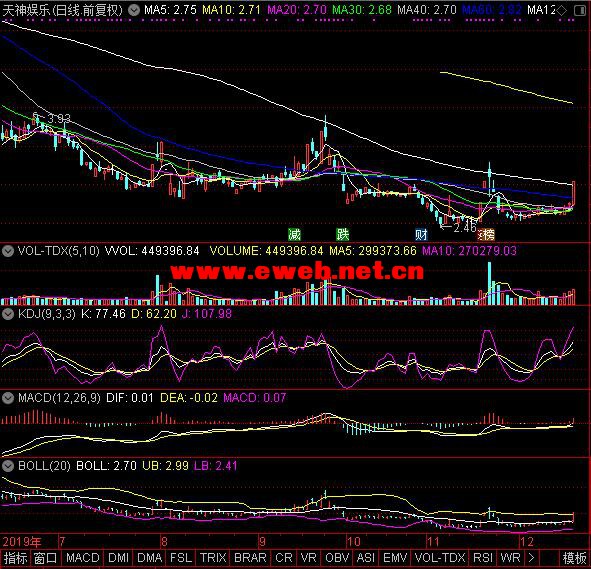Click the green 减 marker on the price chart

pos(294,234)
